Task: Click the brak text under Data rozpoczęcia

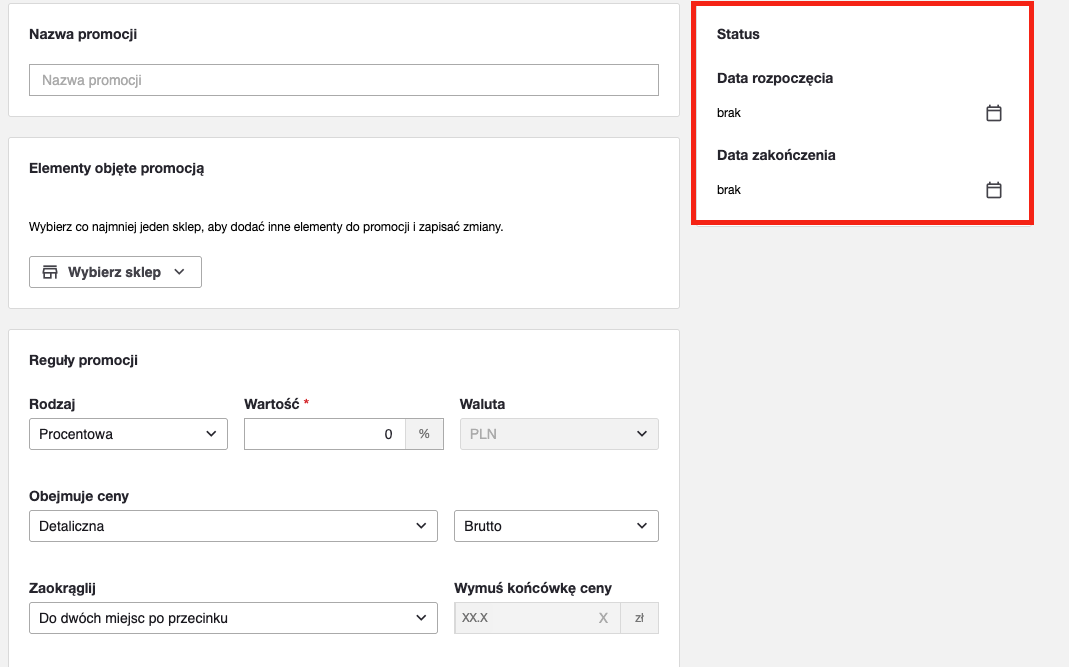Action: 729,113
